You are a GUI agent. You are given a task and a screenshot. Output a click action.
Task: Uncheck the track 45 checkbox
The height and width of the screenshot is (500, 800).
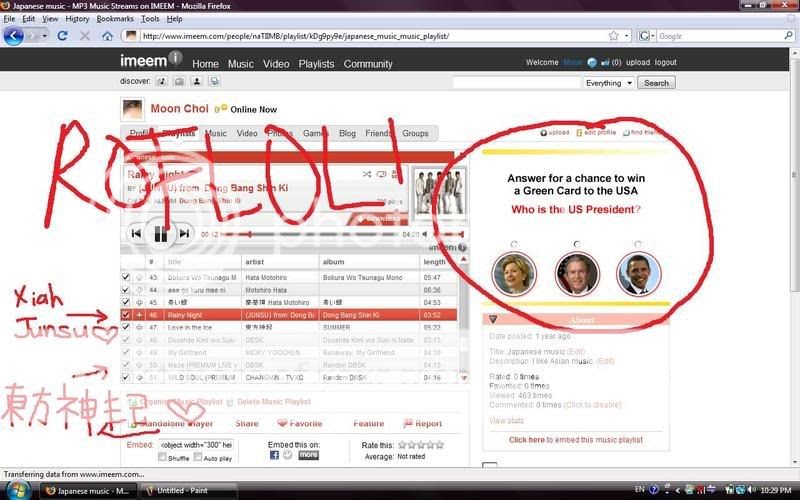pyautogui.click(x=126, y=303)
